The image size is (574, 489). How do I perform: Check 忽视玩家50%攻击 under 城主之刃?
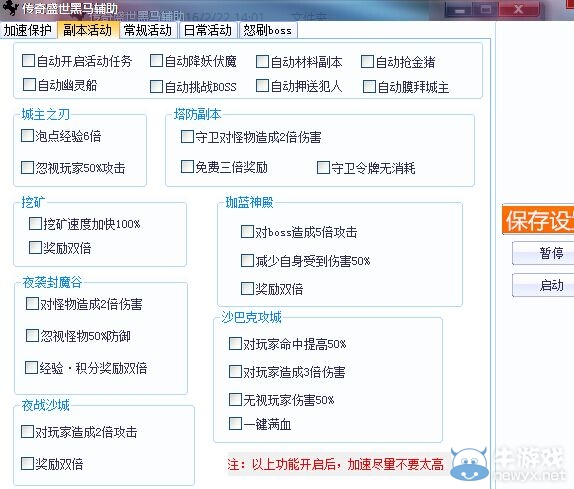tap(27, 168)
